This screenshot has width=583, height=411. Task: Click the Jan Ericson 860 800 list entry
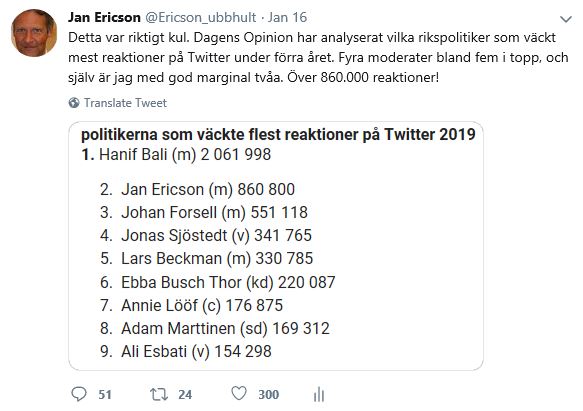tap(197, 189)
